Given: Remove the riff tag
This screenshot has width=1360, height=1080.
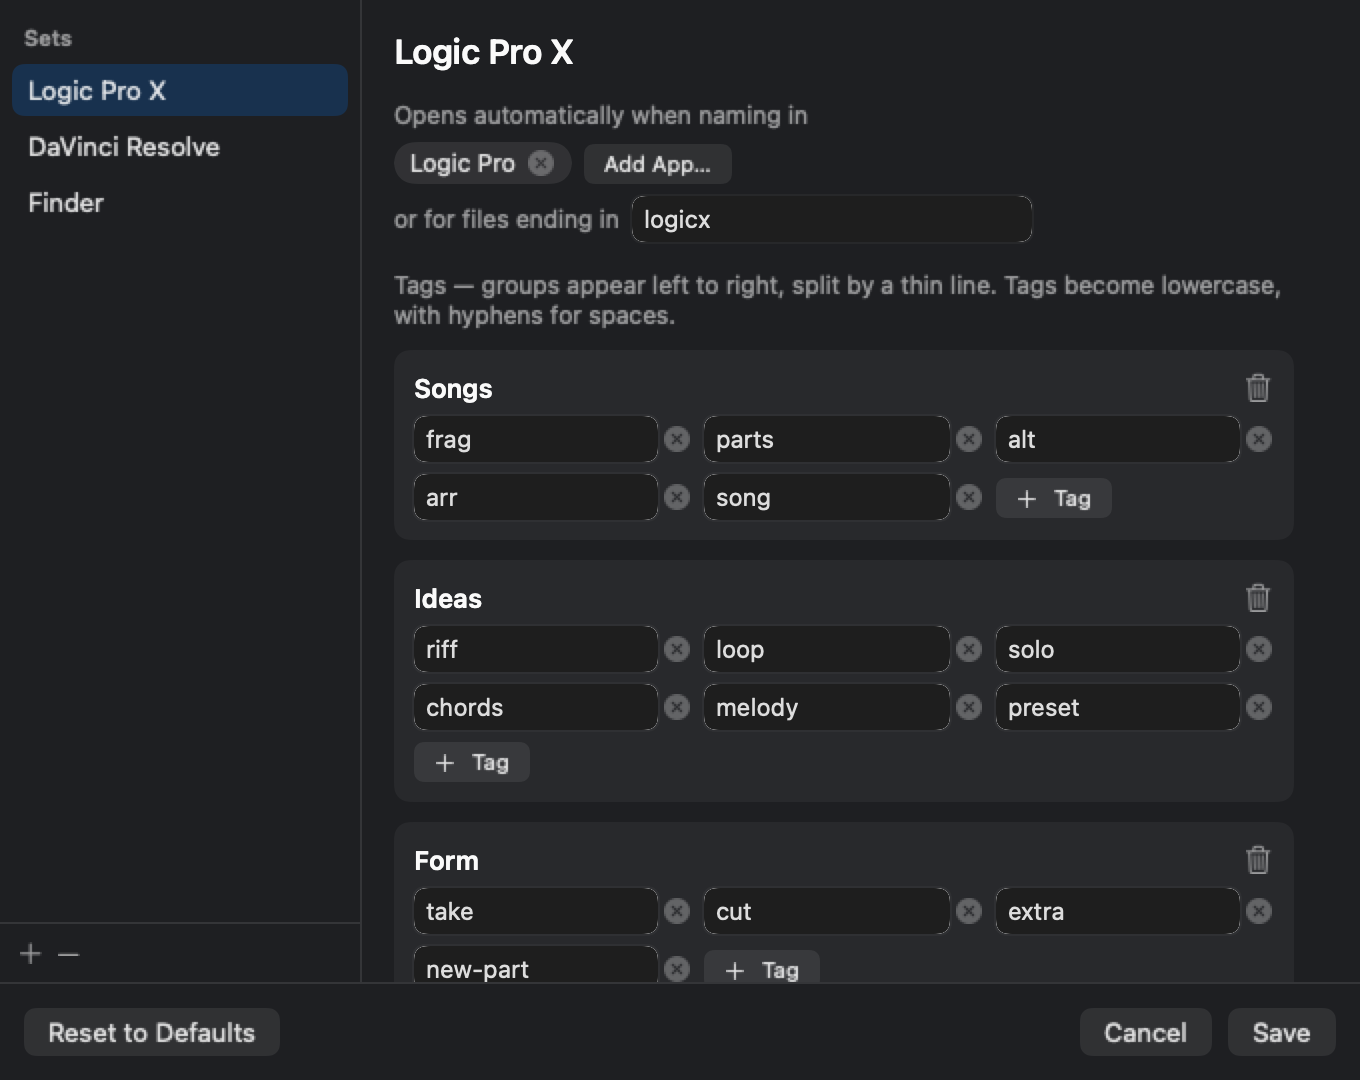Looking at the screenshot, I should pyautogui.click(x=677, y=649).
